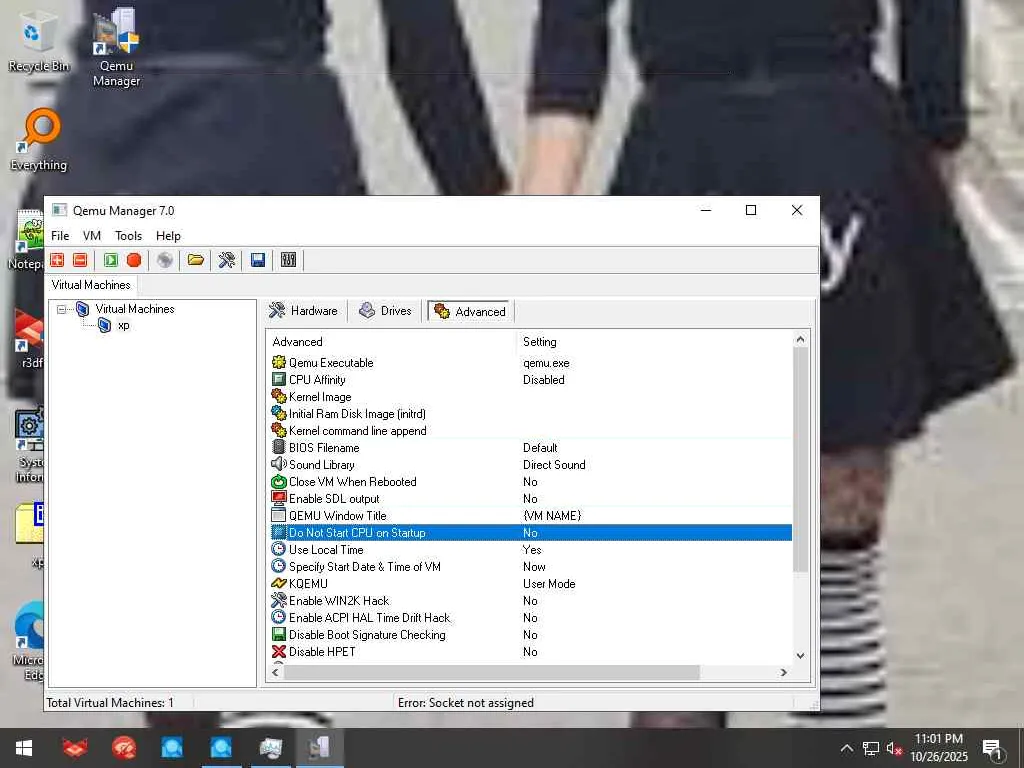Click the Error: Socket not assigned status text
The width and height of the screenshot is (1024, 768).
pos(466,703)
